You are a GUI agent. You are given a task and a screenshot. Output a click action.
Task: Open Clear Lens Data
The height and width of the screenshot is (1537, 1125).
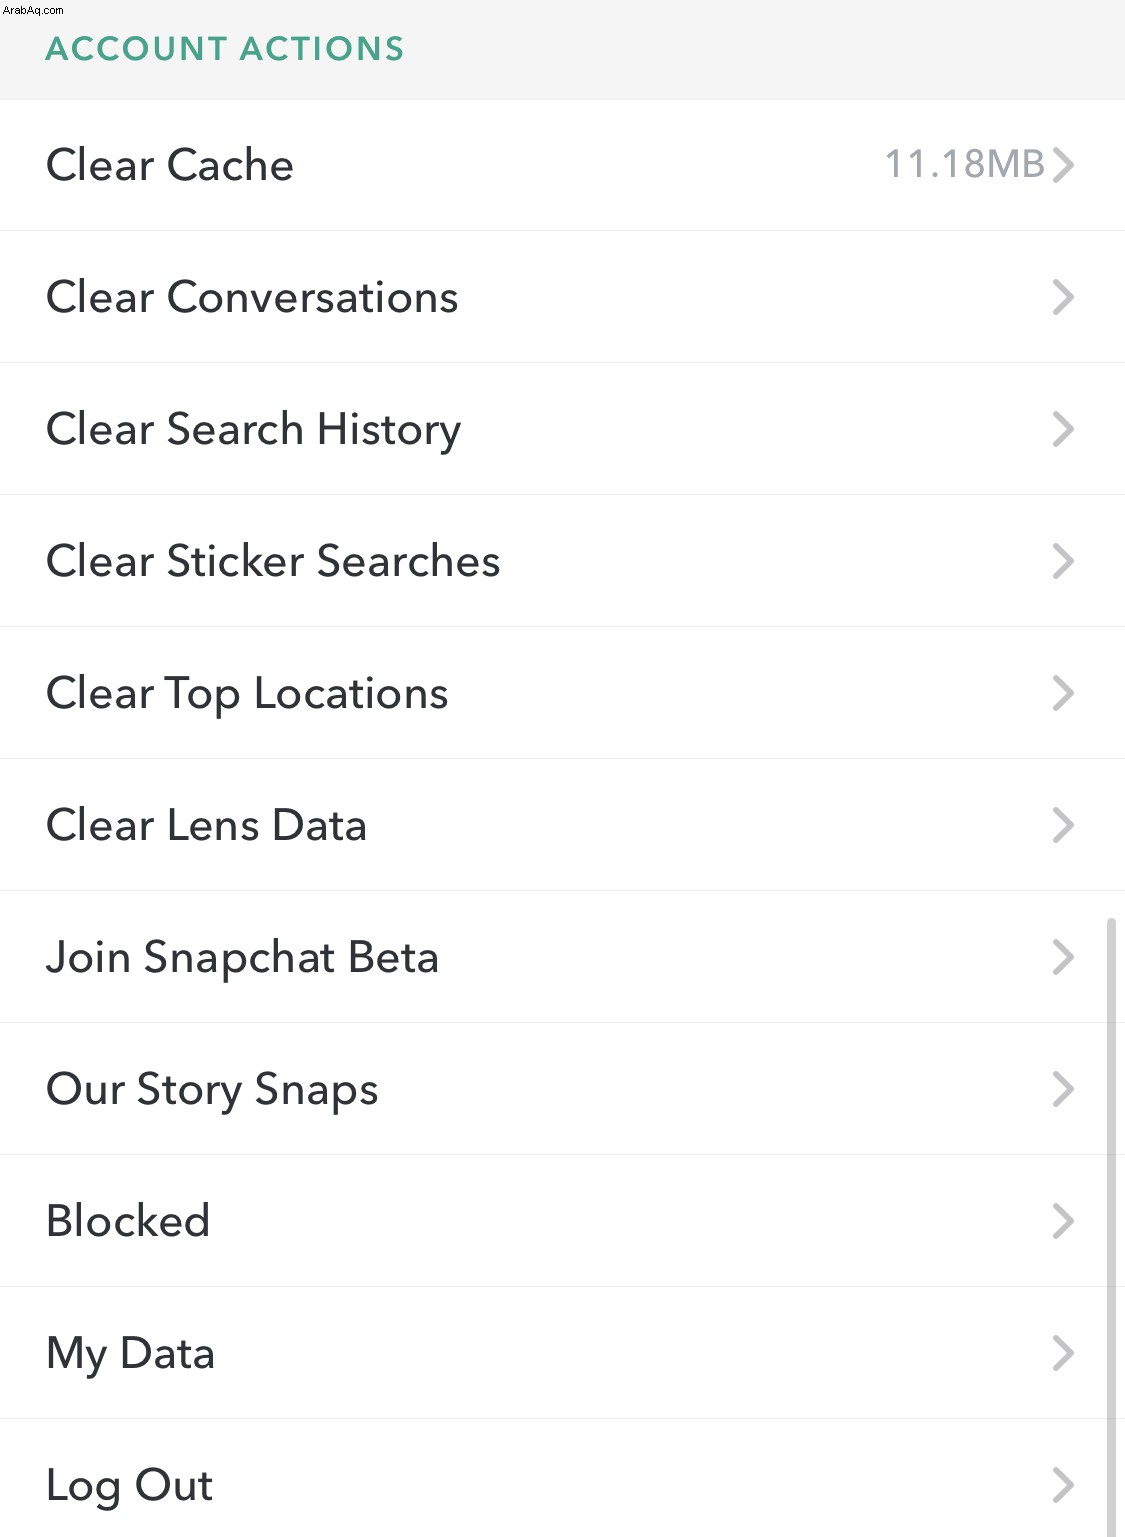click(562, 825)
